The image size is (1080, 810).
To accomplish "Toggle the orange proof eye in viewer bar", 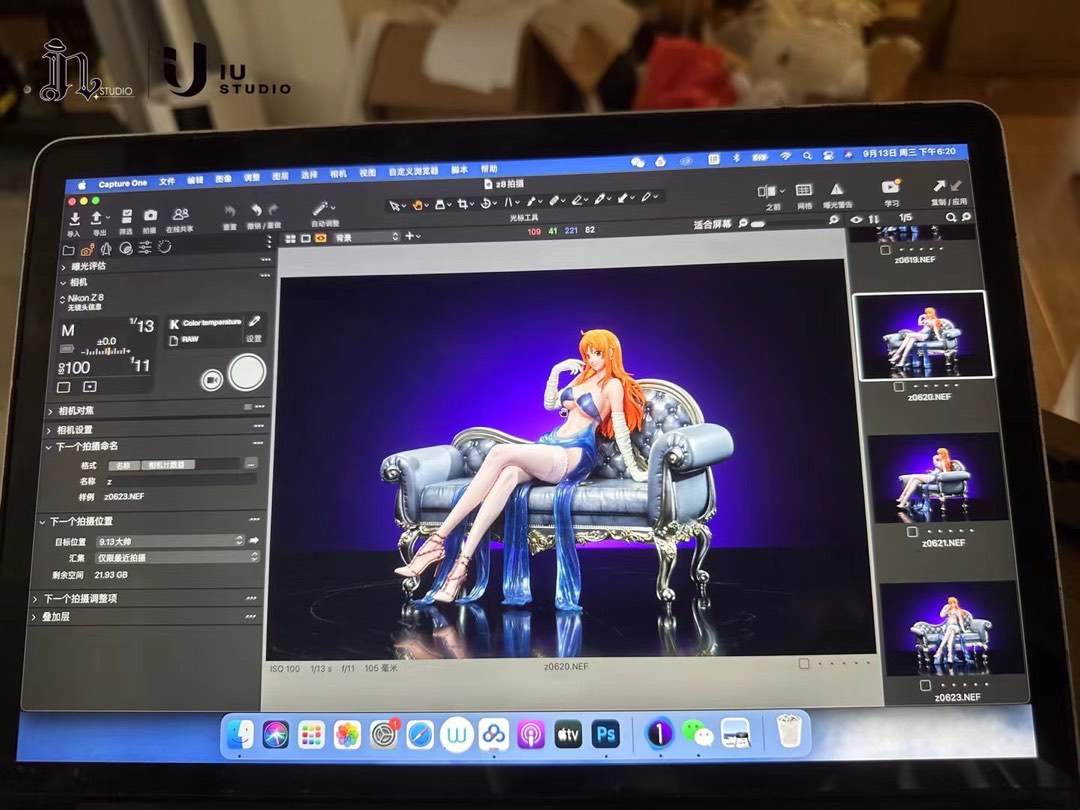I will coord(320,238).
